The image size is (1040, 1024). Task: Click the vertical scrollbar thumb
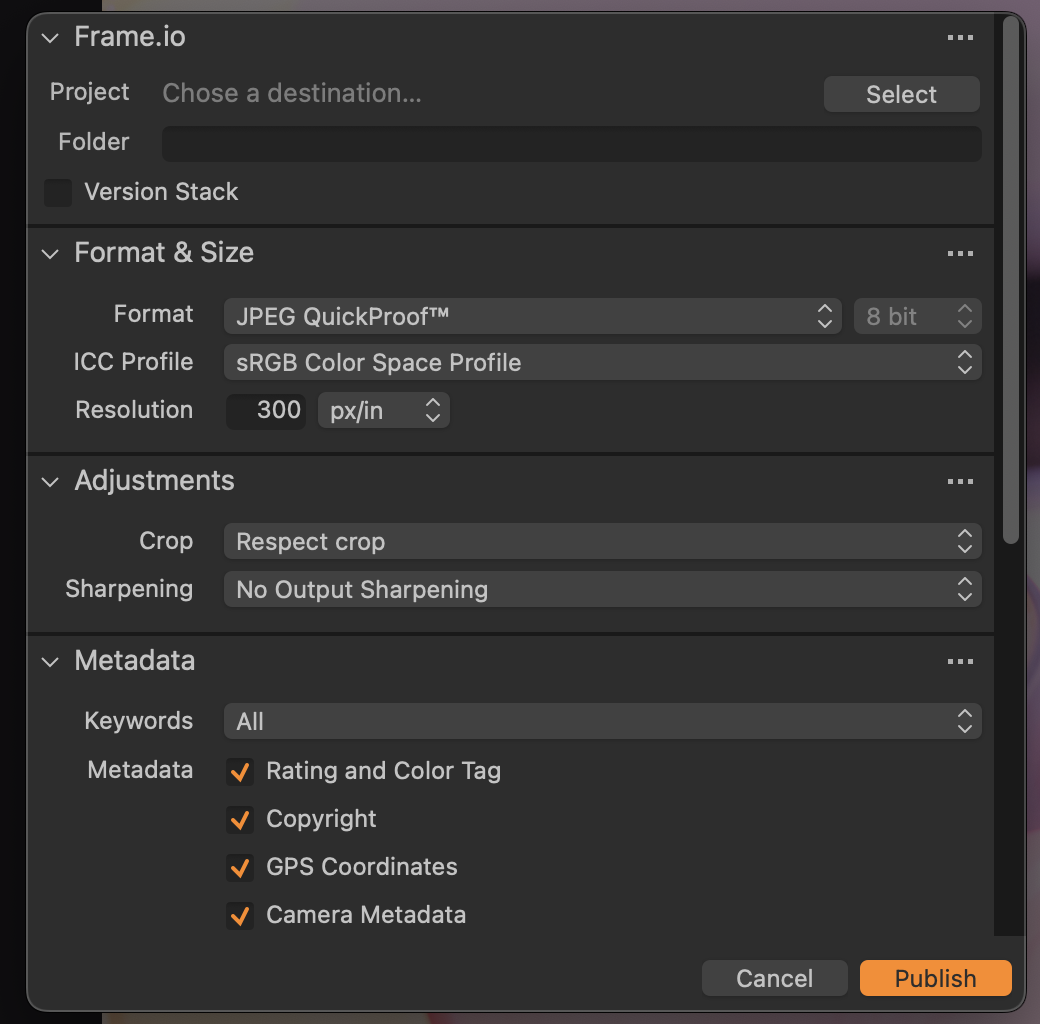tap(1010, 279)
